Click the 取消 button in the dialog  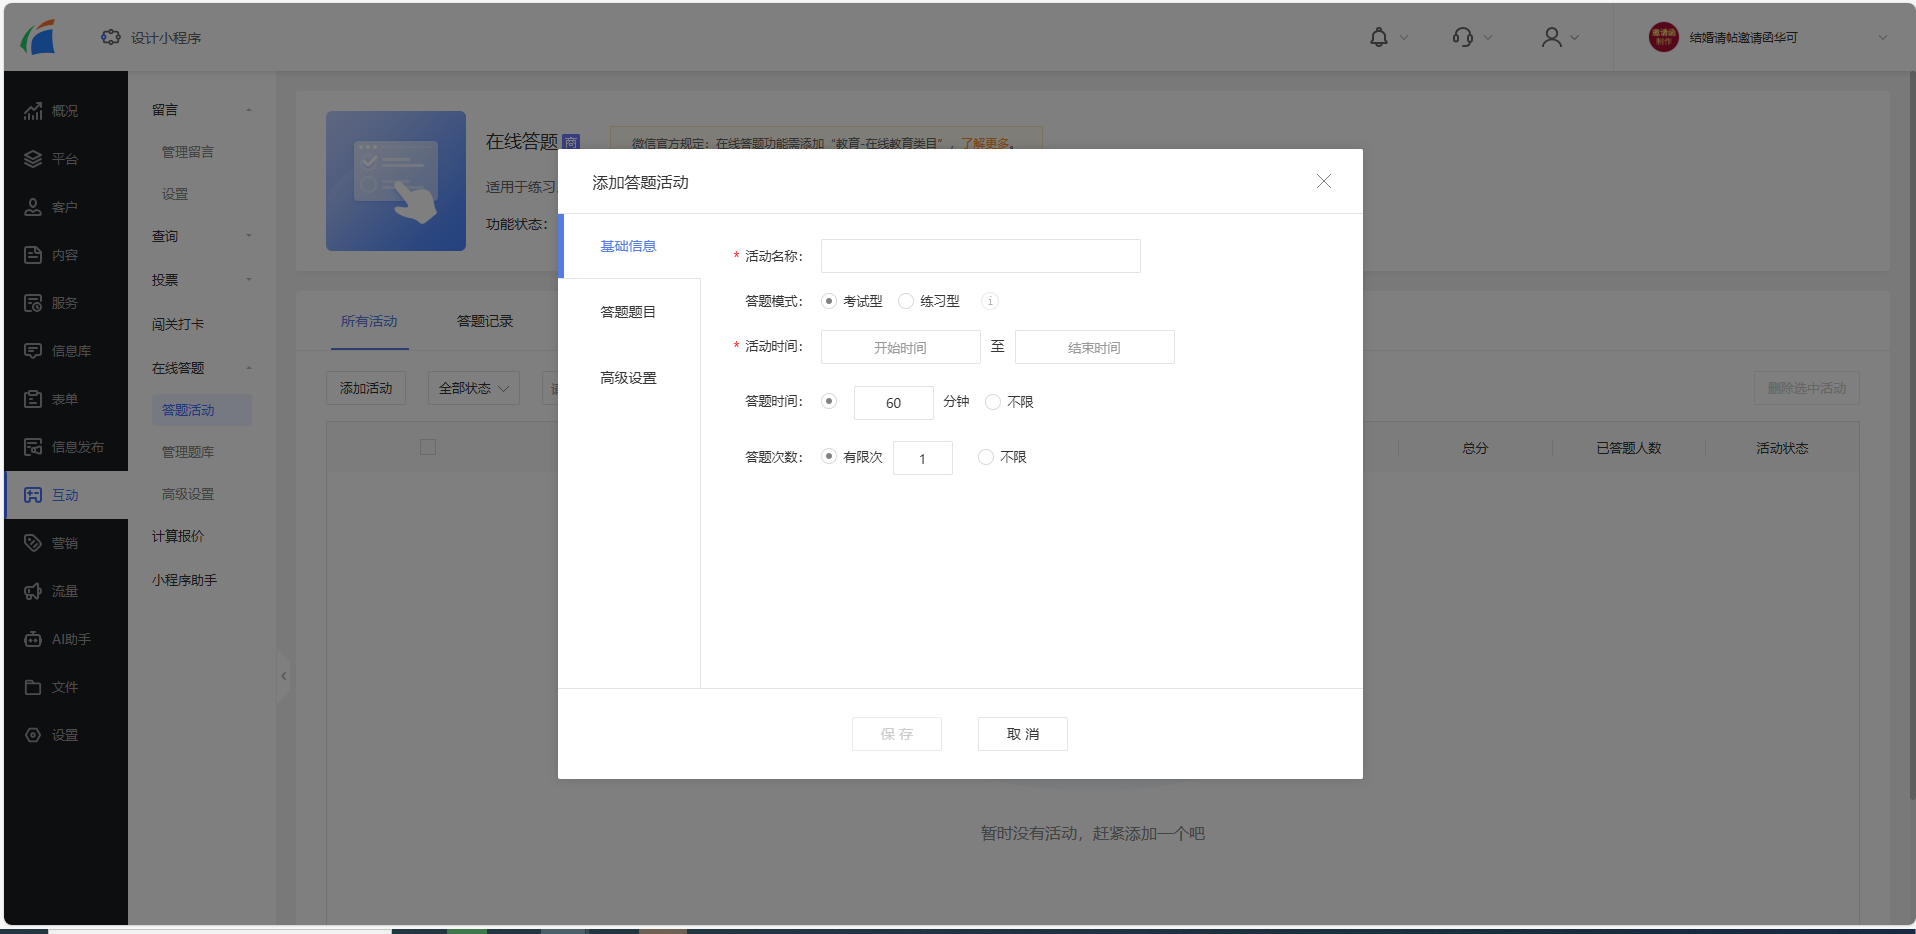tap(1022, 733)
